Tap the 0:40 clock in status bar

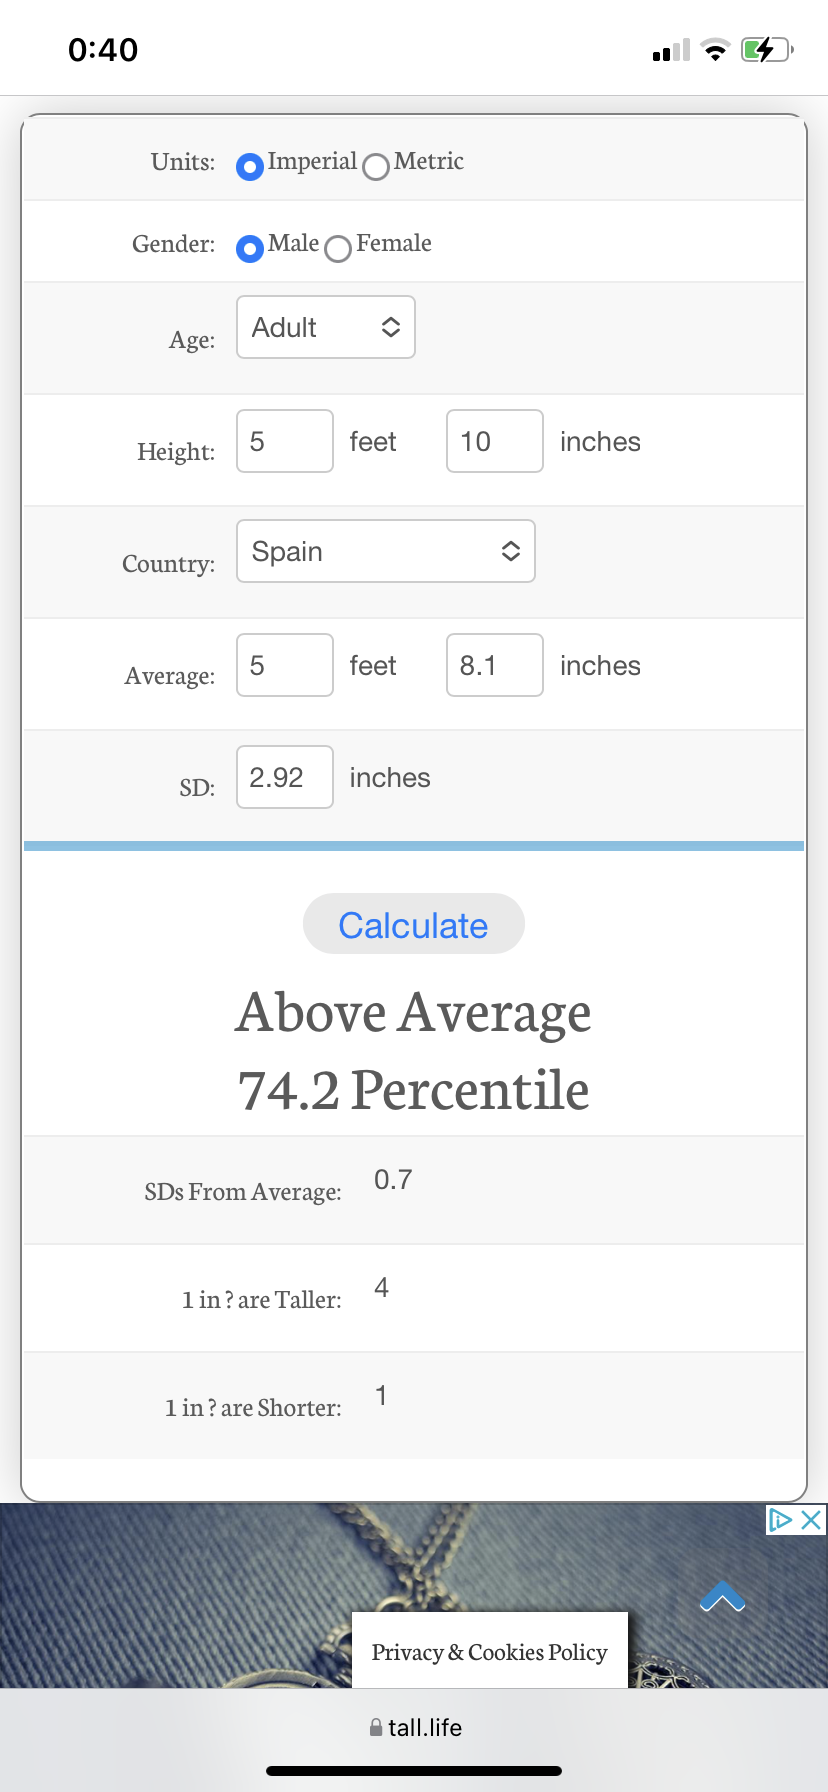(x=103, y=49)
